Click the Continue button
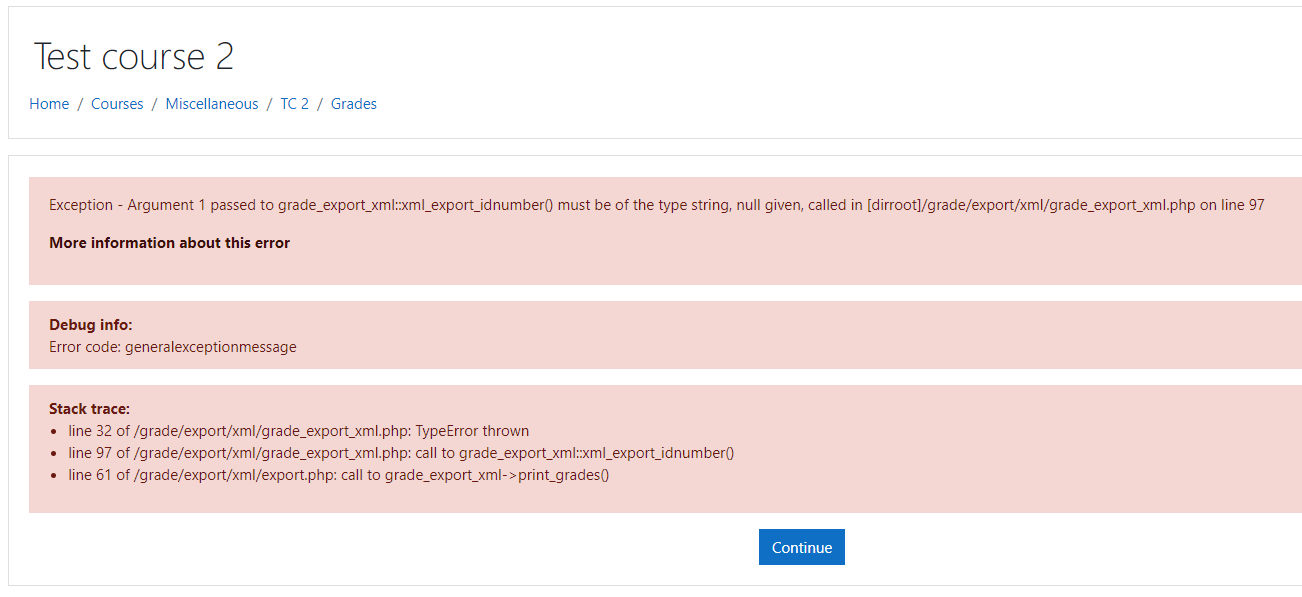The width and height of the screenshot is (1302, 597). (x=802, y=547)
